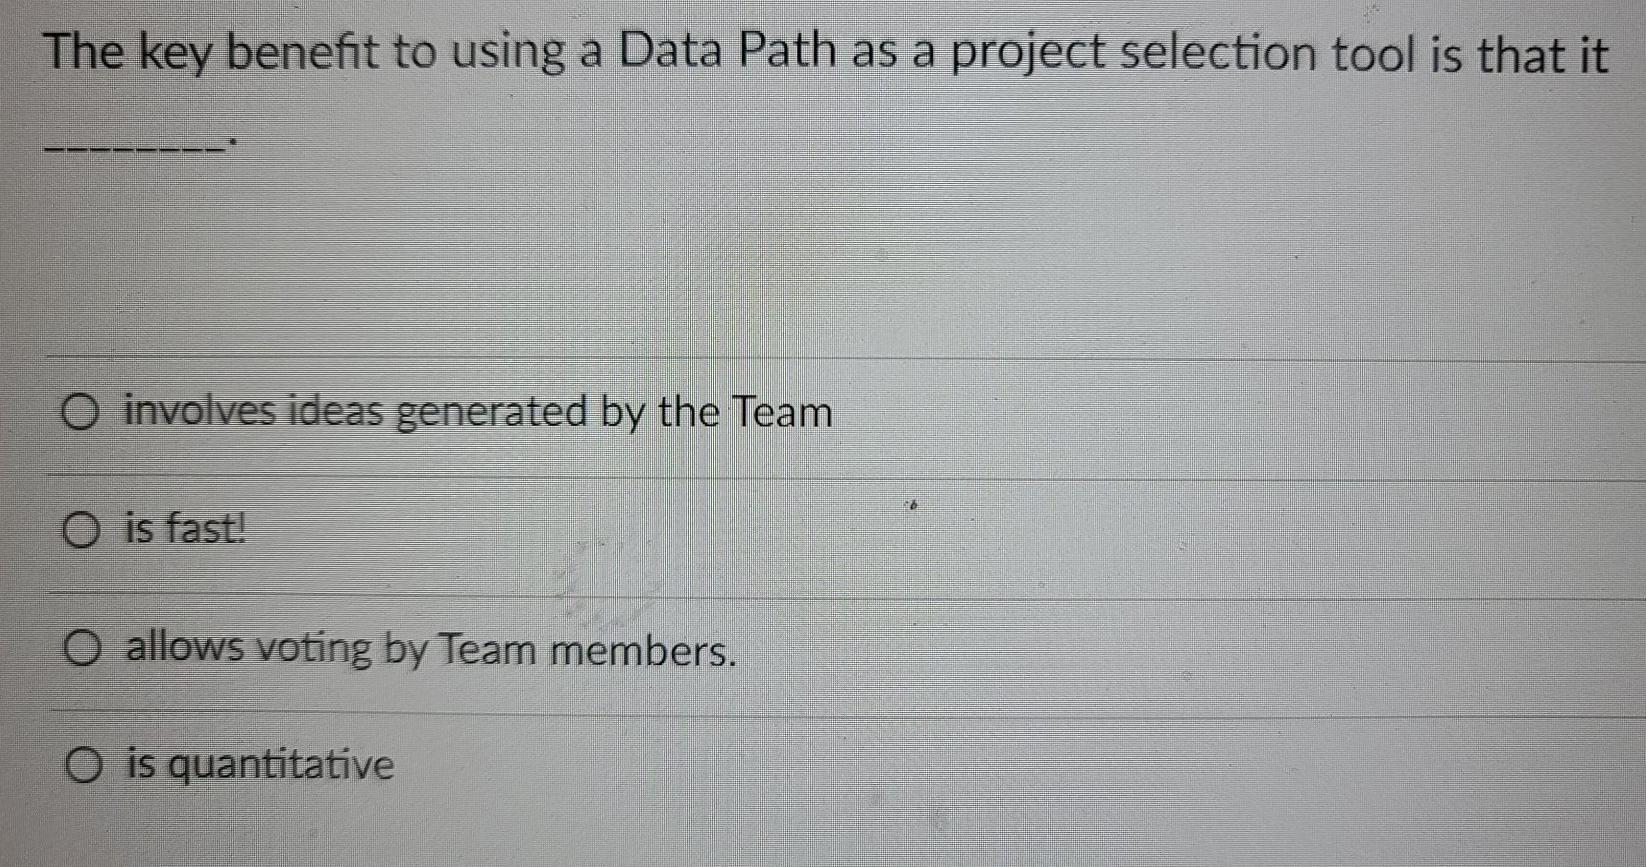Select the radio button for 'involves ideas generated by the Team'
Screen dimensions: 1646x867
[x=84, y=413]
